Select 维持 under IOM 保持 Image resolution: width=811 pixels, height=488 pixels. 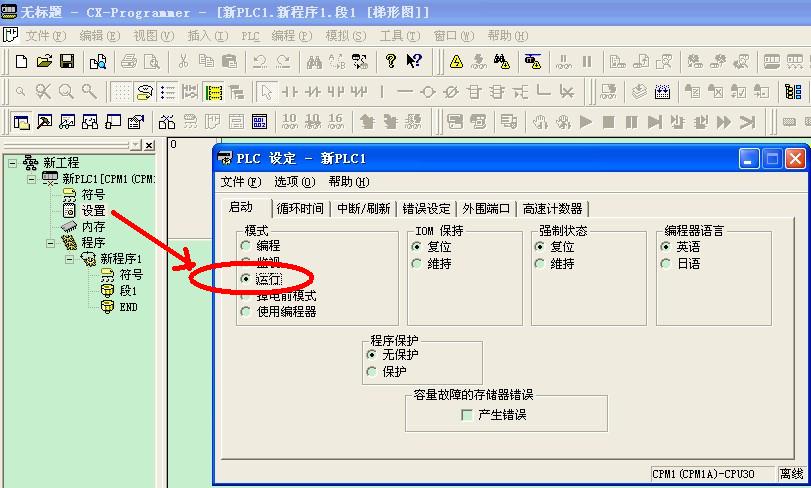pyautogui.click(x=418, y=264)
